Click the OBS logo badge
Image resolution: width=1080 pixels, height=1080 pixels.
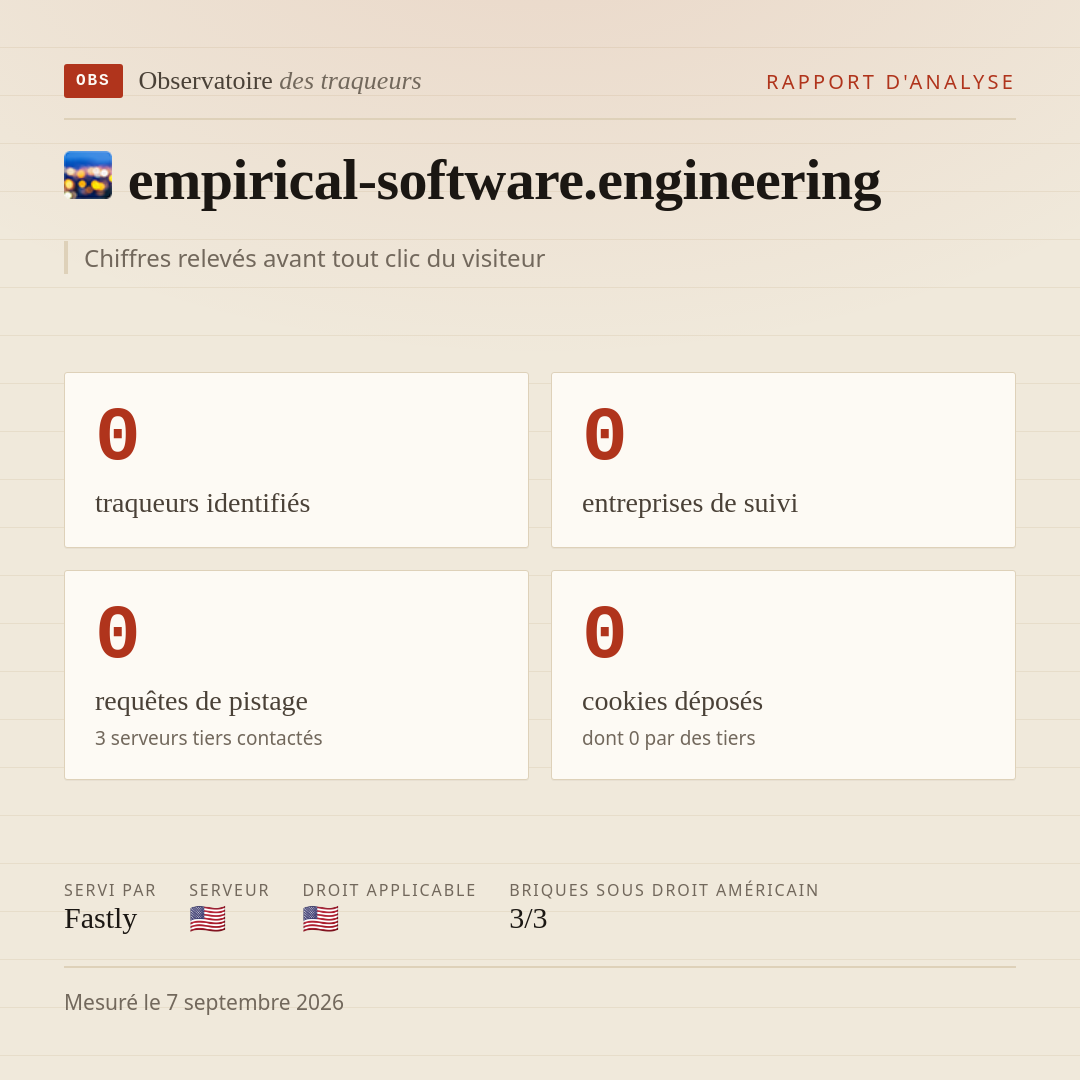[94, 81]
